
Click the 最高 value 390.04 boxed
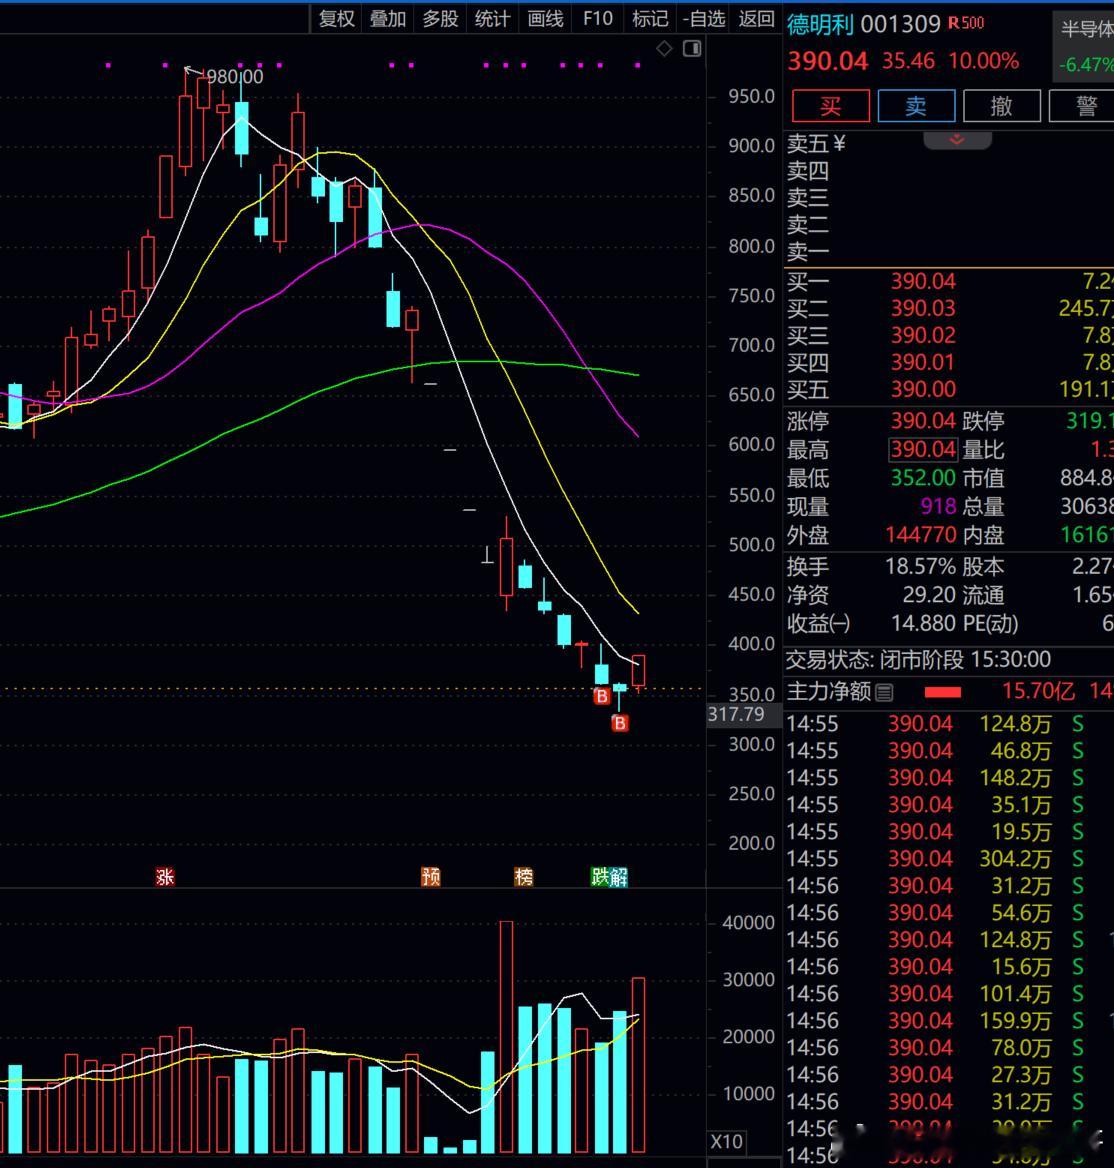click(x=923, y=449)
